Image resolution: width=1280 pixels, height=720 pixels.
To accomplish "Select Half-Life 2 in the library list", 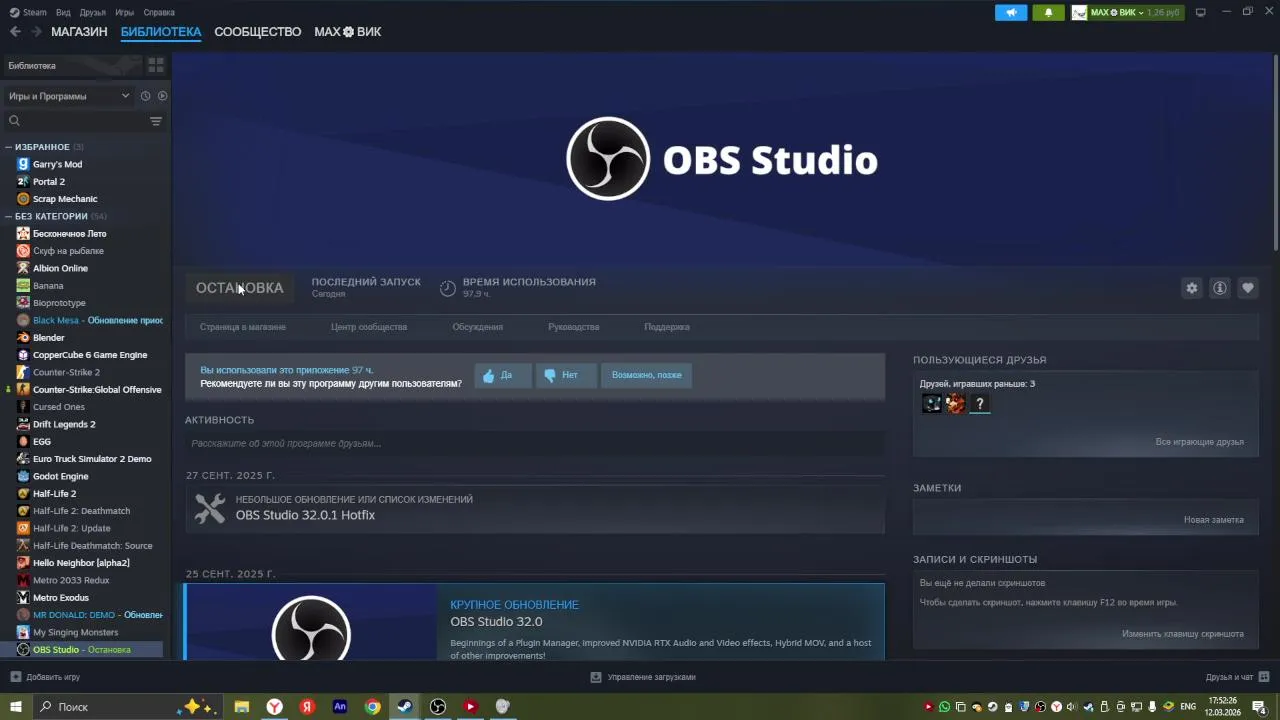I will [x=54, y=494].
